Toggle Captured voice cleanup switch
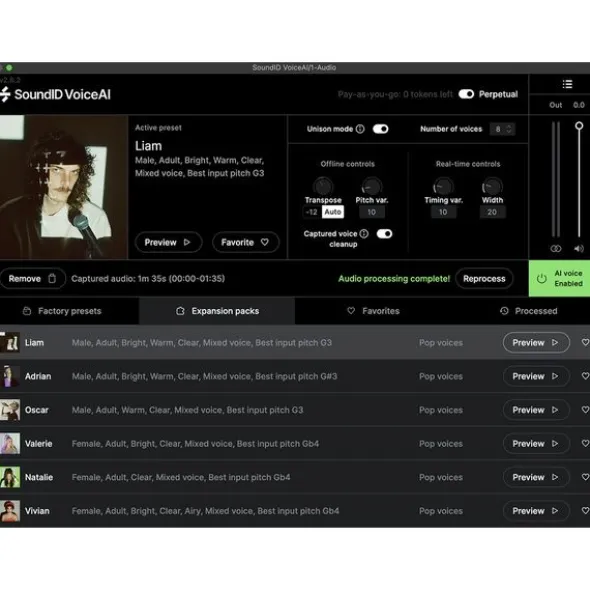Screen dimensions: 590x591 point(384,234)
